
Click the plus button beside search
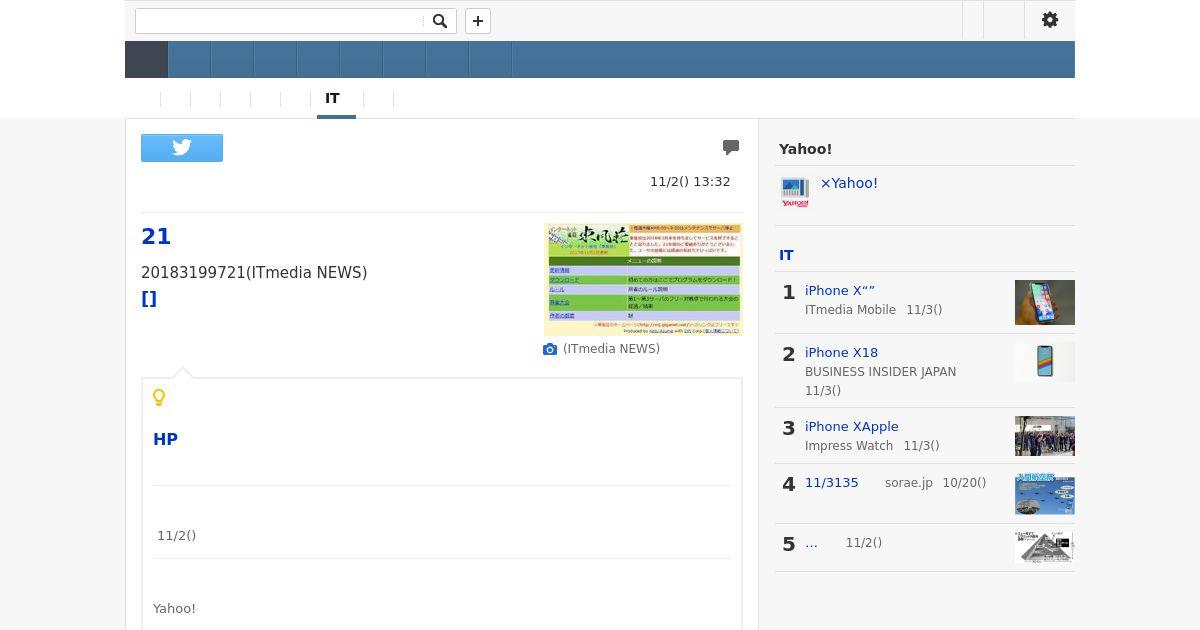(x=478, y=21)
